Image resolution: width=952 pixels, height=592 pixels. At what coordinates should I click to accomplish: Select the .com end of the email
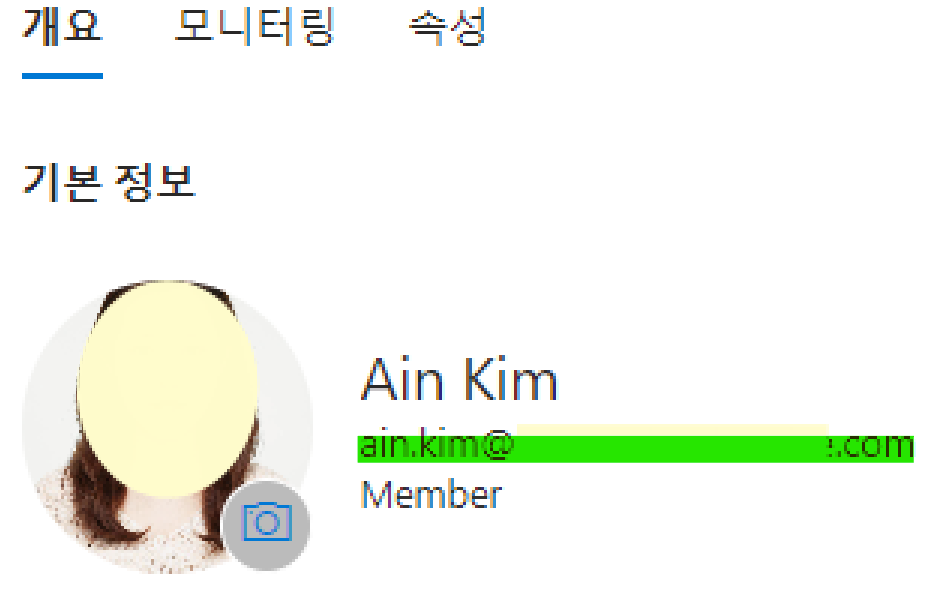coord(872,447)
